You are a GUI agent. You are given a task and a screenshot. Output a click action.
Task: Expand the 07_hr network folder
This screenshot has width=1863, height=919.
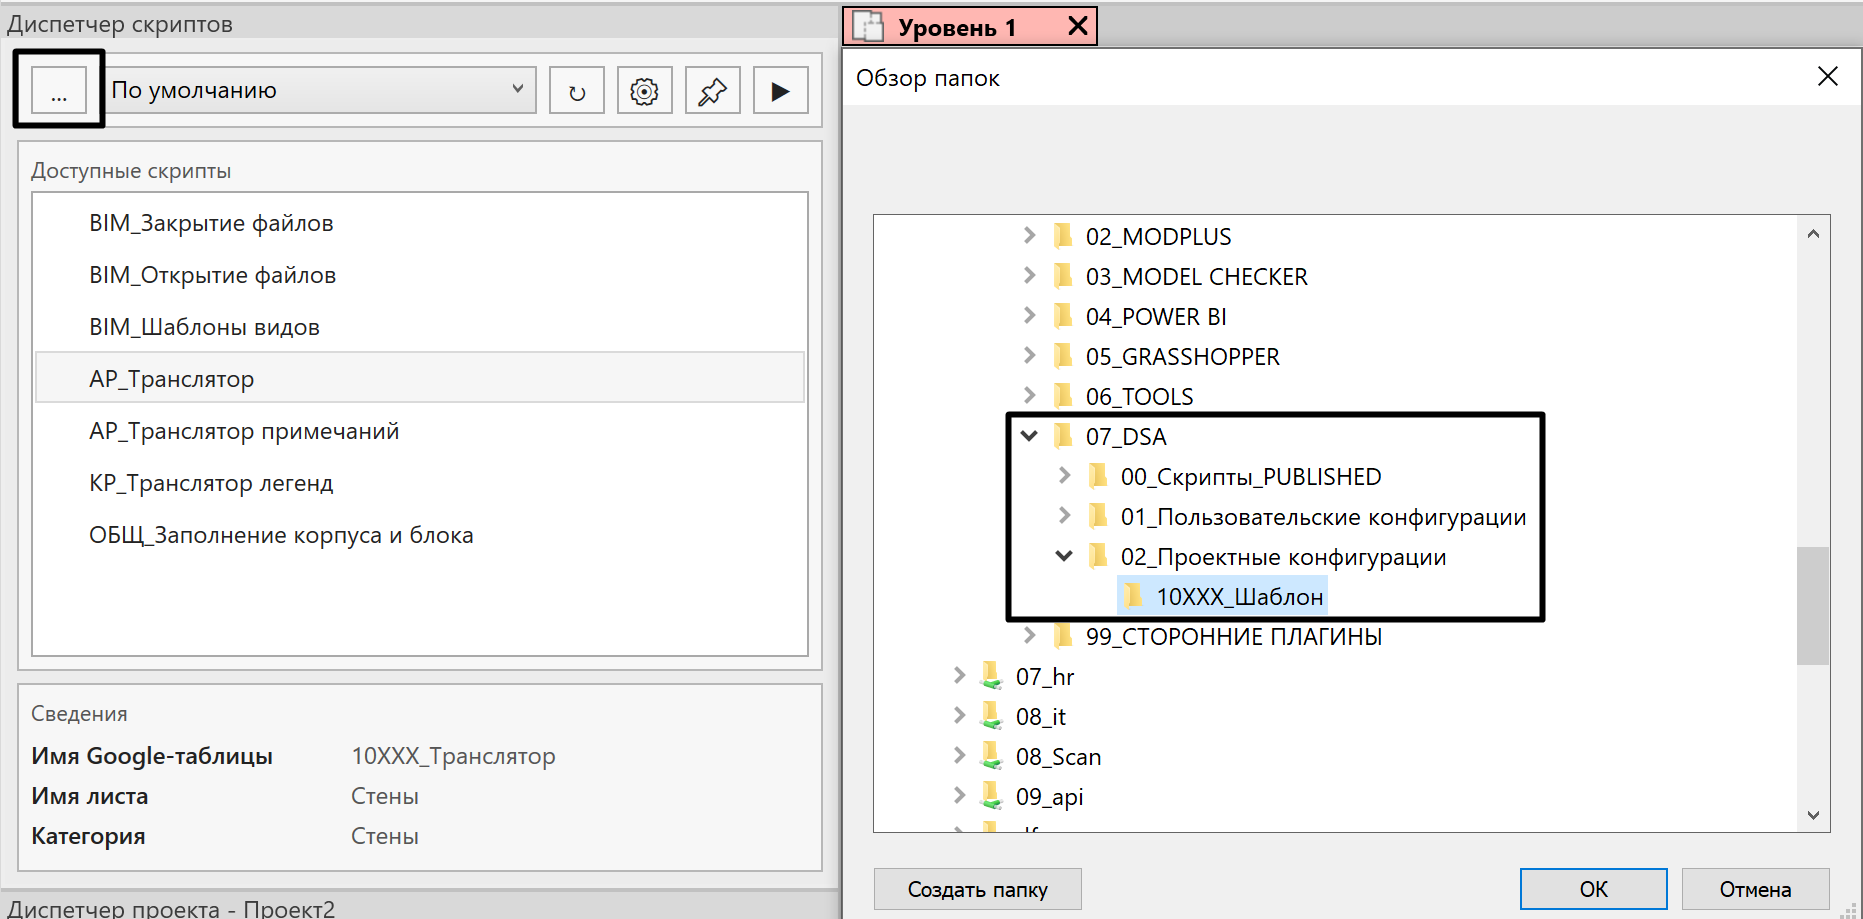click(x=959, y=676)
